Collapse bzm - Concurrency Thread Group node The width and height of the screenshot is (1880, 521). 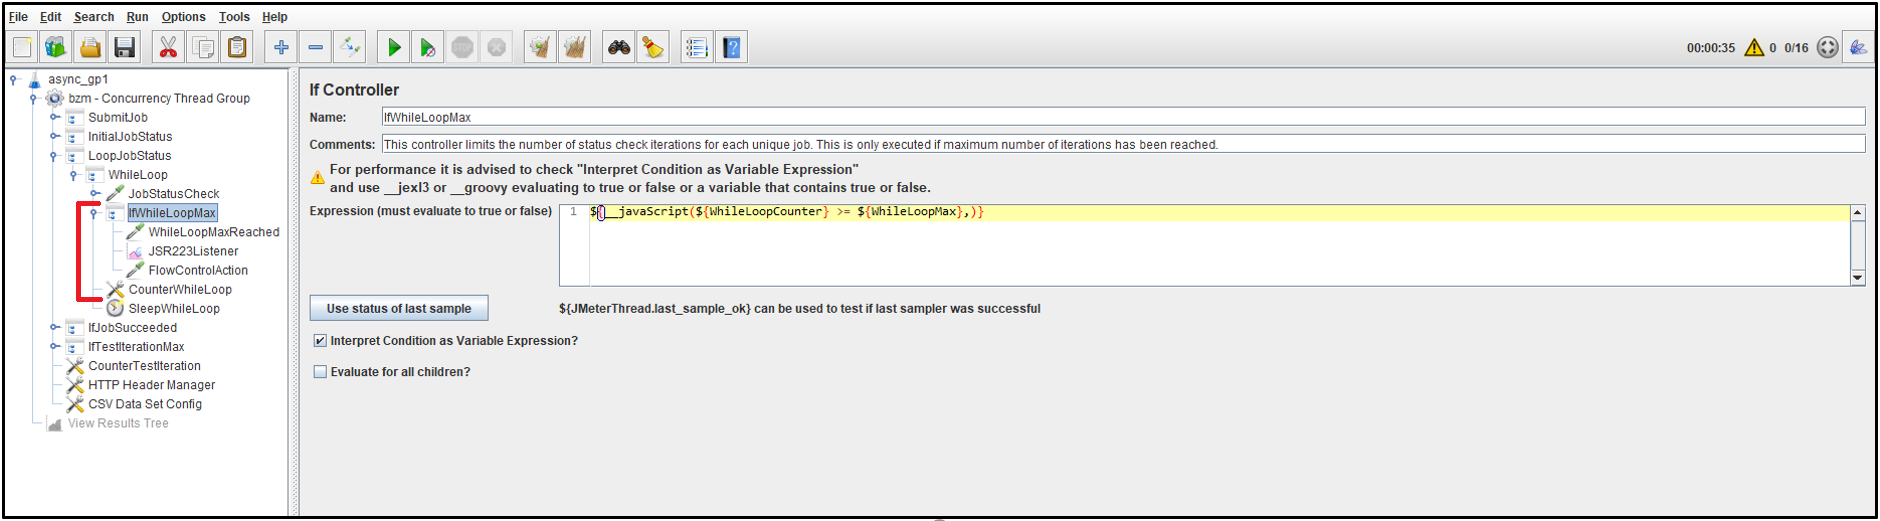tap(33, 98)
